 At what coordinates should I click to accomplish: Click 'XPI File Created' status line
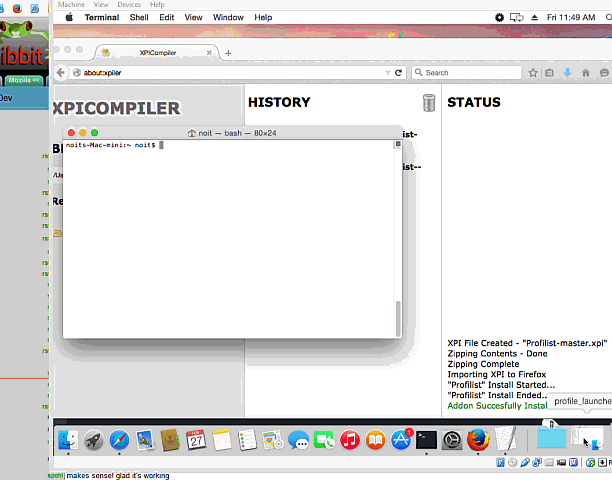point(527,343)
